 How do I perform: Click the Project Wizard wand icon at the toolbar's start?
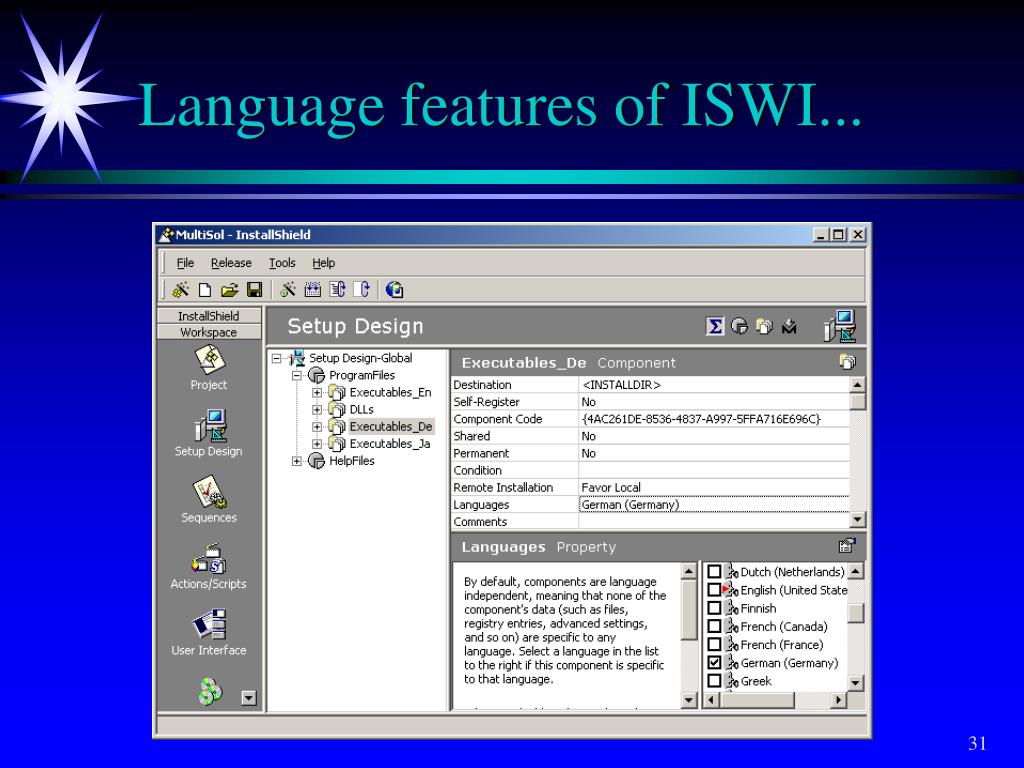[x=180, y=289]
